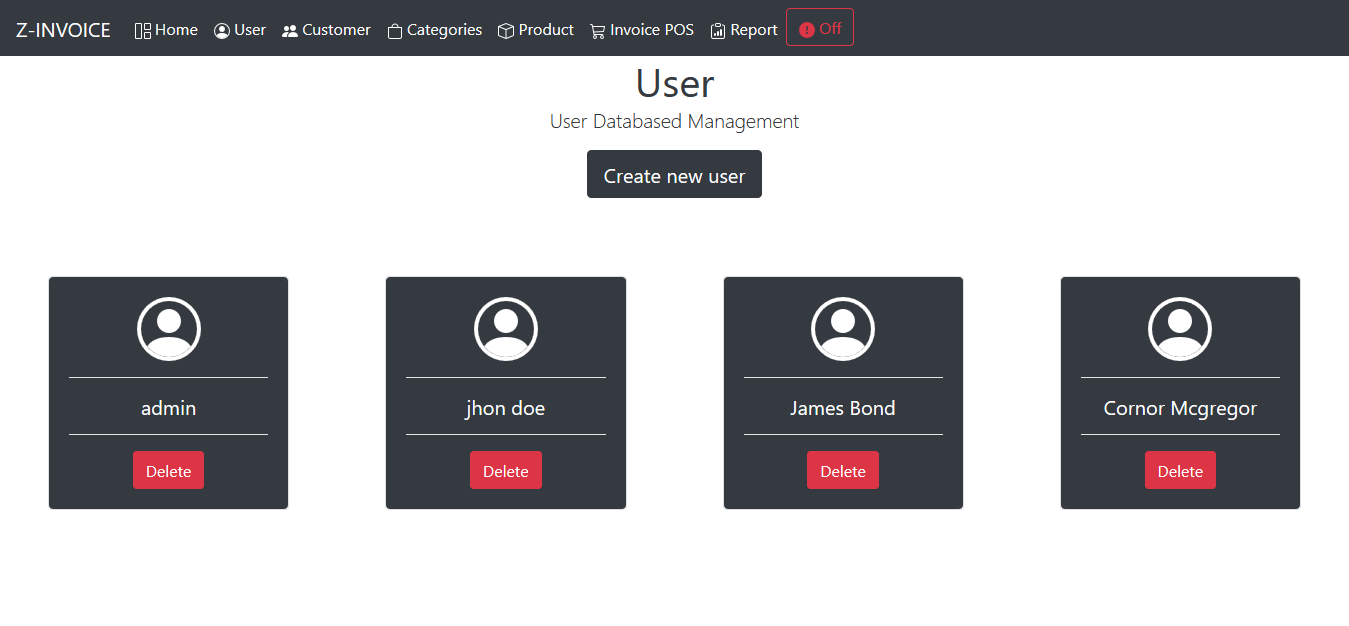The height and width of the screenshot is (626, 1349).
Task: Click the avatar icon on admin card
Action: (x=169, y=329)
